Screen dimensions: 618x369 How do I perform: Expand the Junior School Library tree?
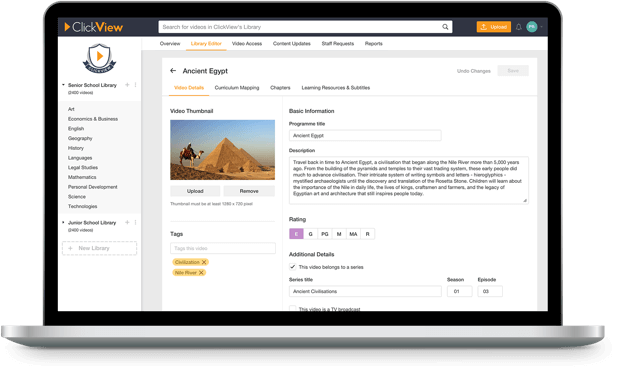coord(63,222)
